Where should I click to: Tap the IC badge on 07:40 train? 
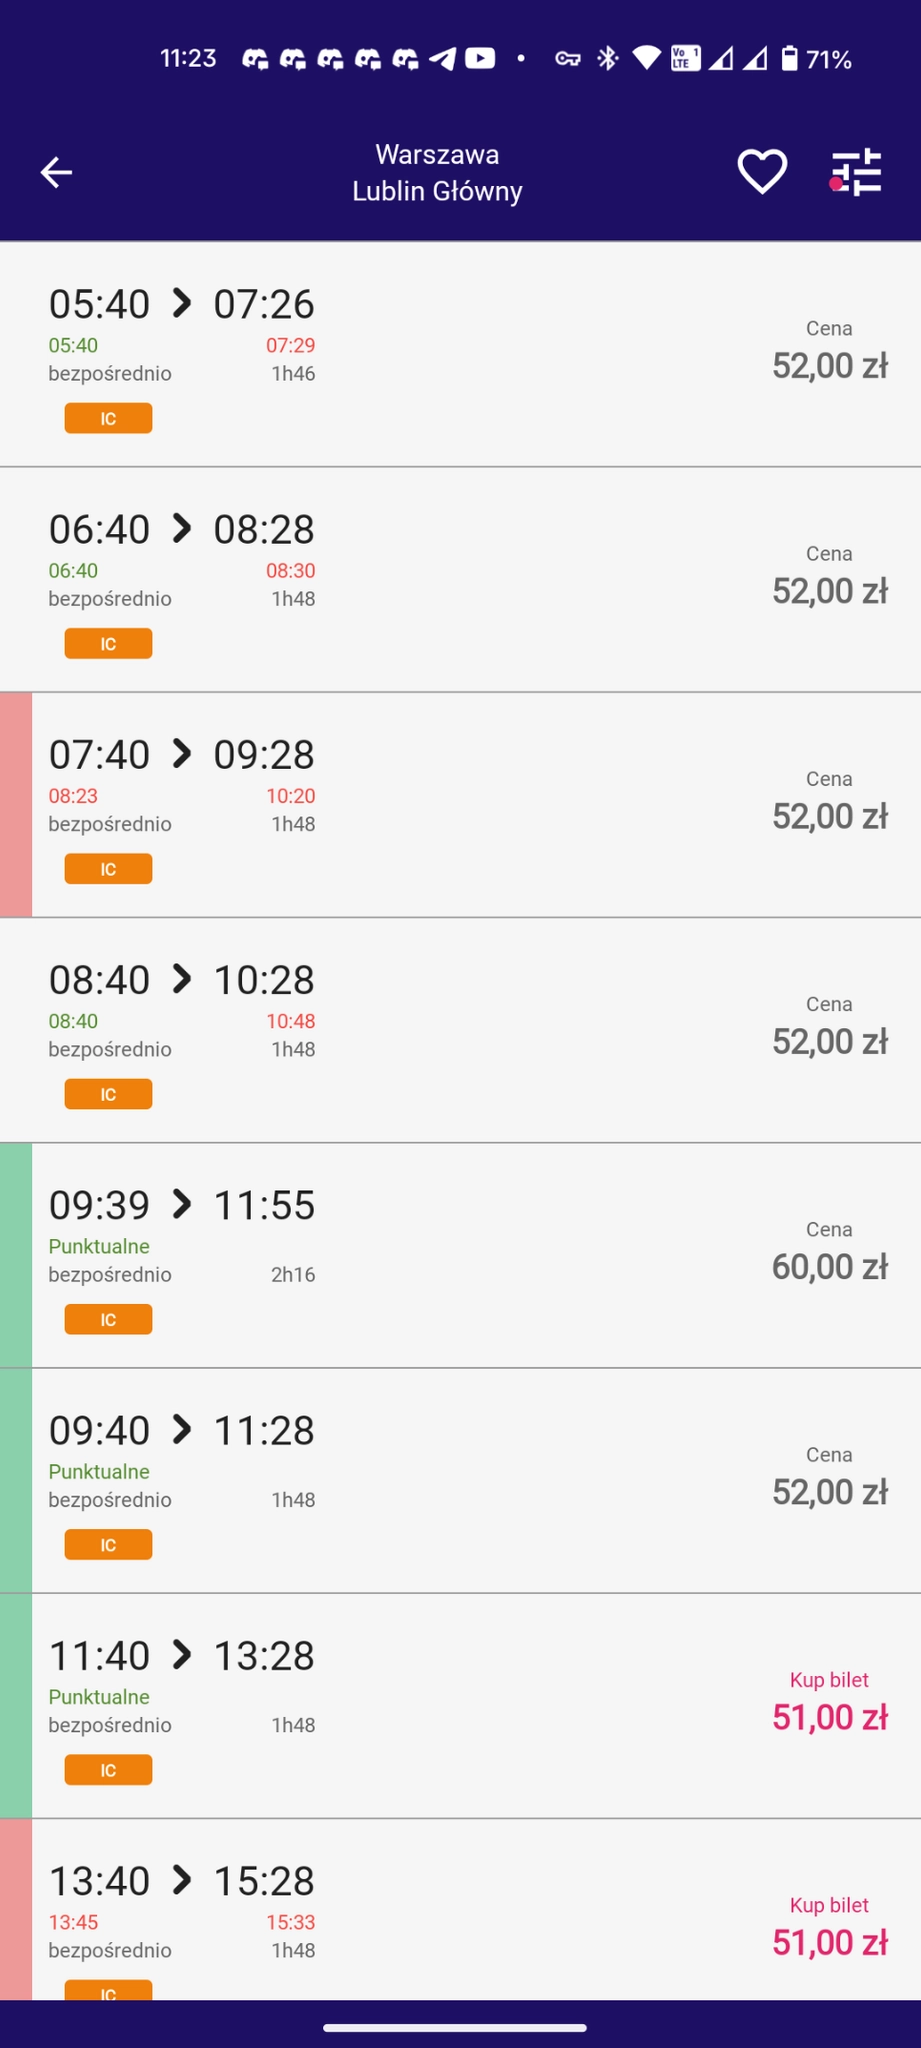(x=108, y=869)
